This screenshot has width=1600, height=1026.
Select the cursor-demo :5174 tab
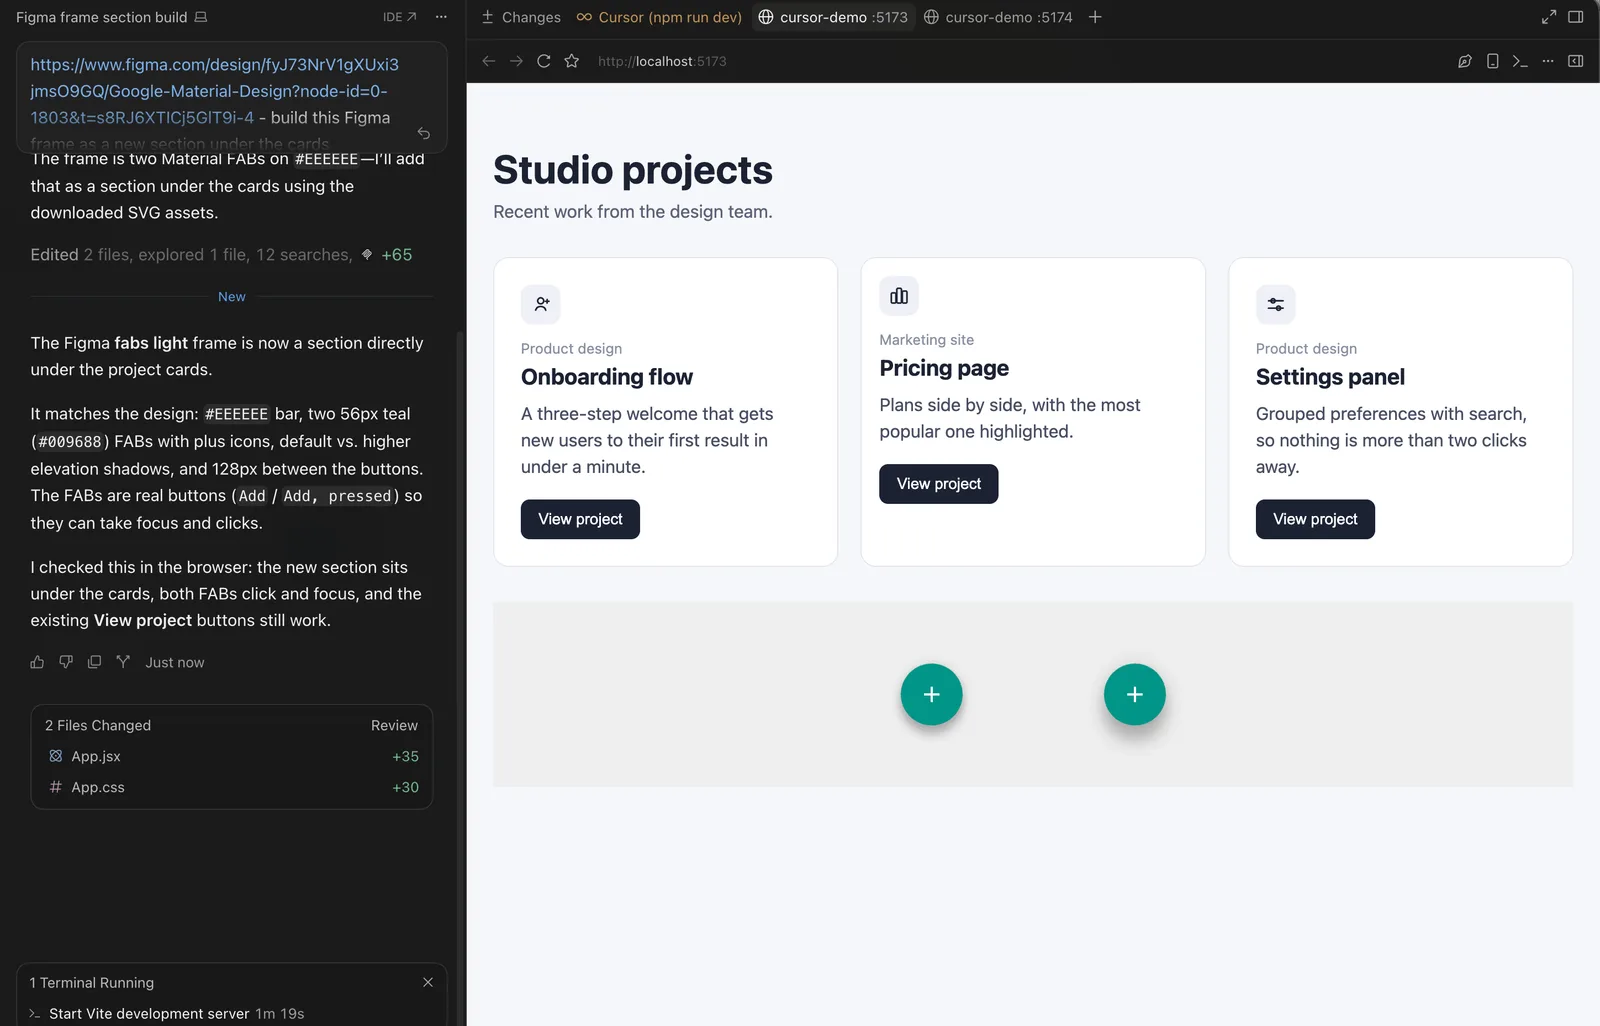click(x=998, y=17)
